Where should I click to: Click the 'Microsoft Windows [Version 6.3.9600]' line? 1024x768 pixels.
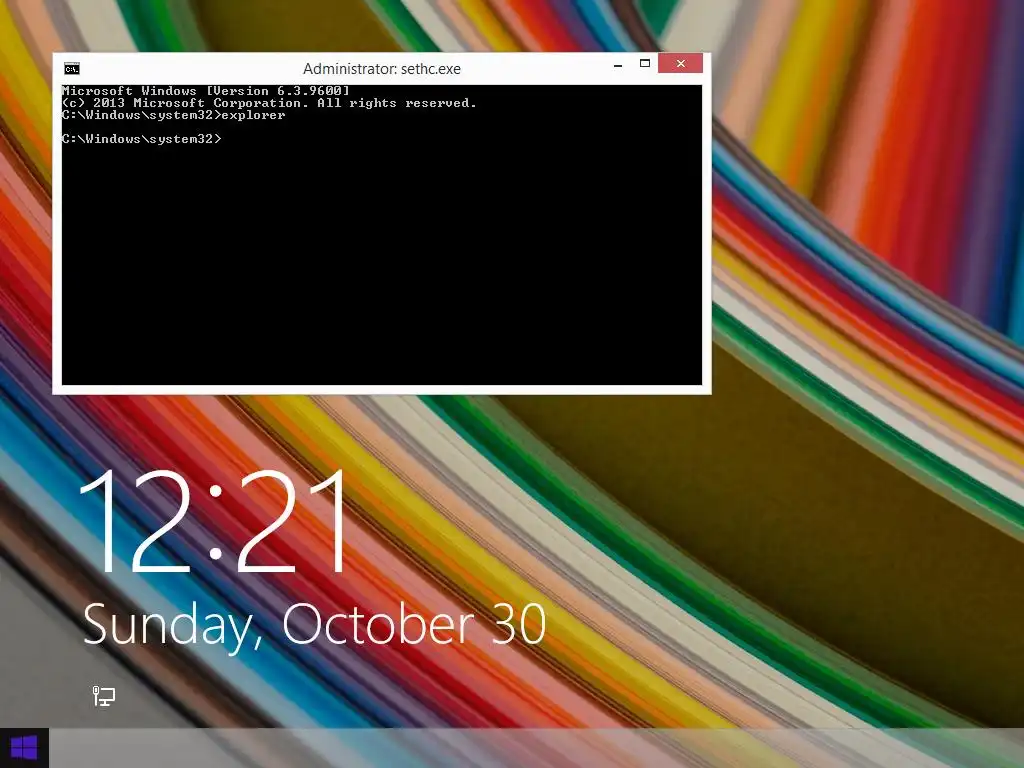[x=206, y=91]
